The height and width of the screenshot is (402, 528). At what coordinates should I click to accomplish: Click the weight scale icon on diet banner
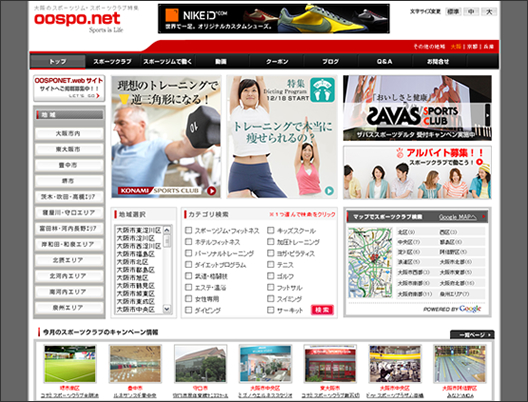point(322,90)
